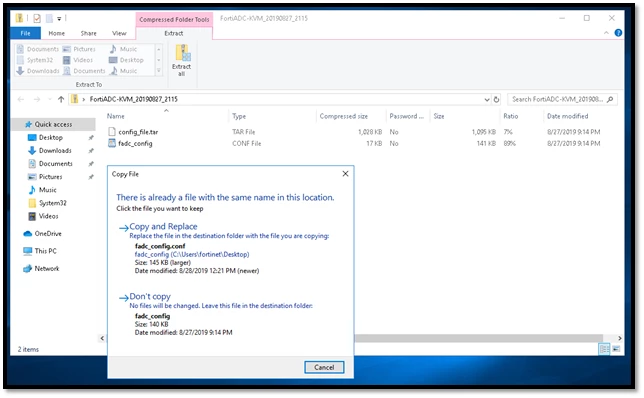Sort by Compressed size column

(x=344, y=116)
